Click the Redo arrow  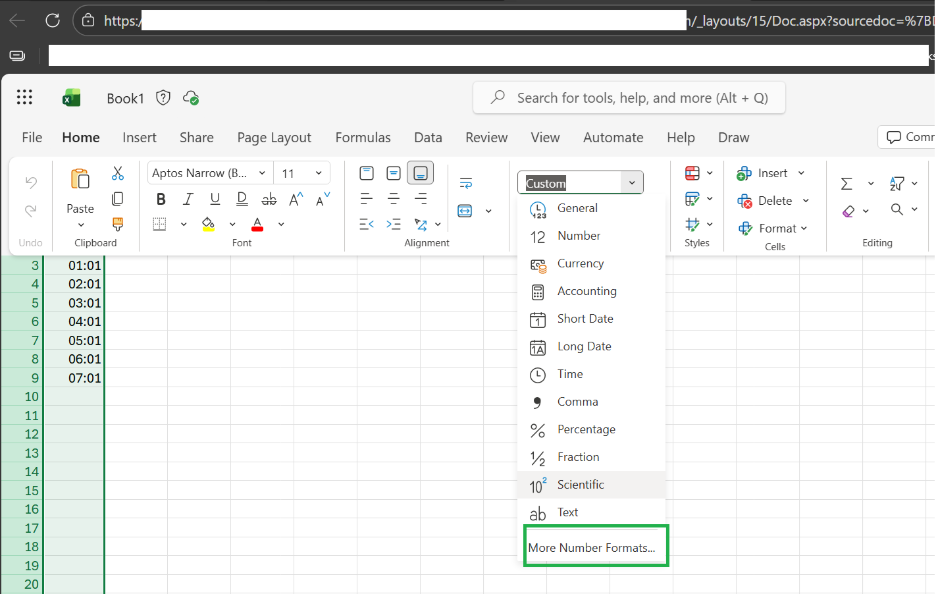click(31, 210)
